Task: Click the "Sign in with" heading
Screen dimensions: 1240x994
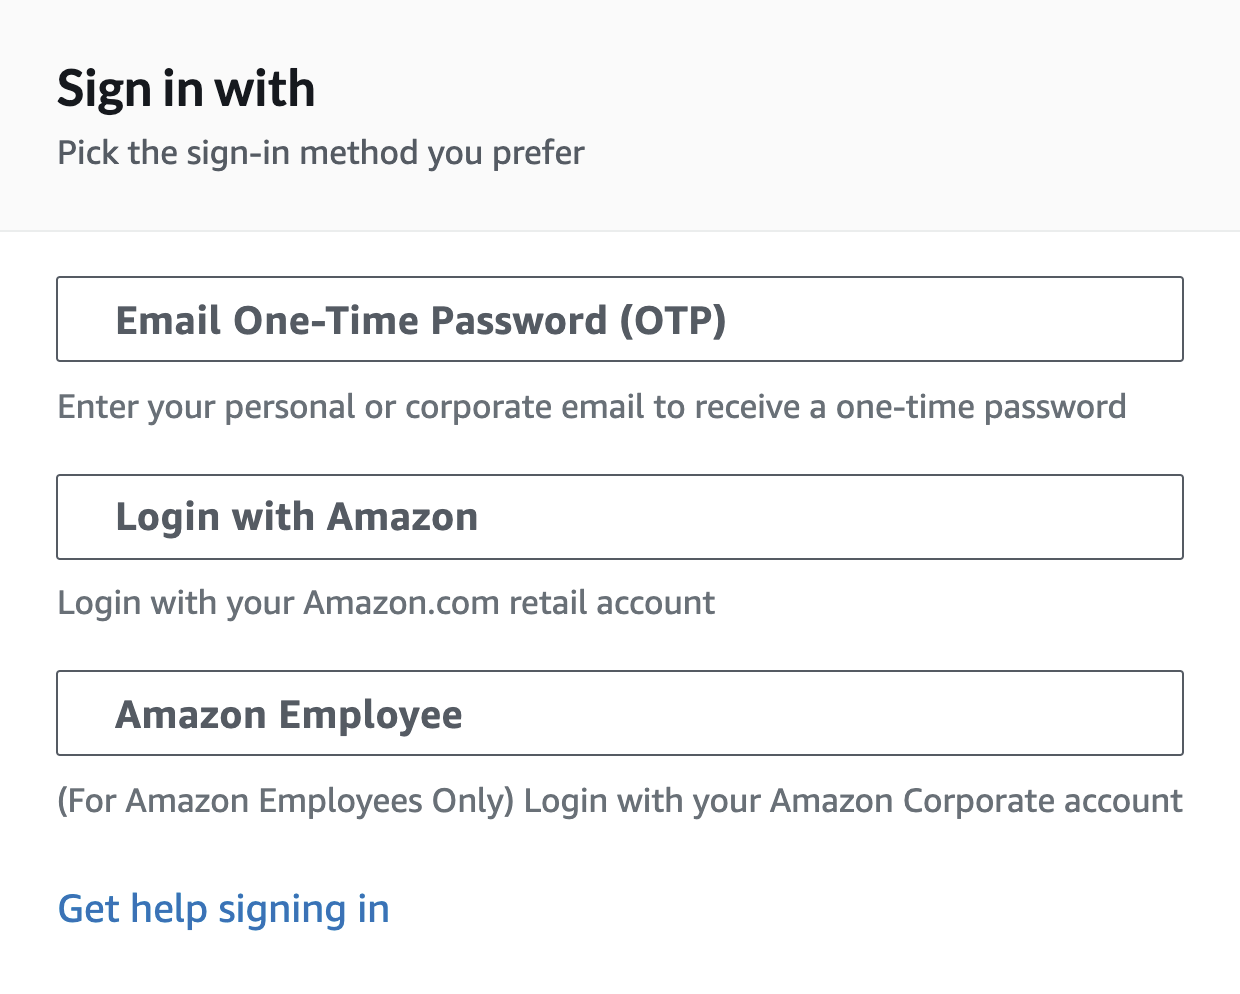Action: 186,89
